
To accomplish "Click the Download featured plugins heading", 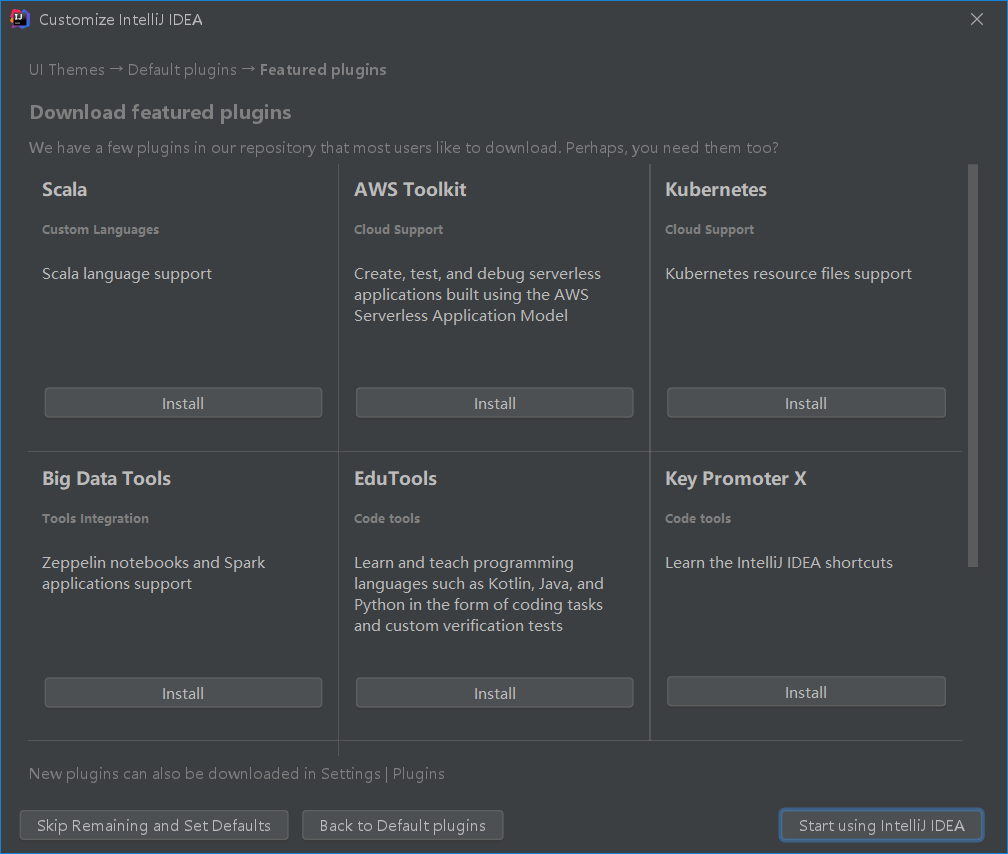I will [160, 113].
